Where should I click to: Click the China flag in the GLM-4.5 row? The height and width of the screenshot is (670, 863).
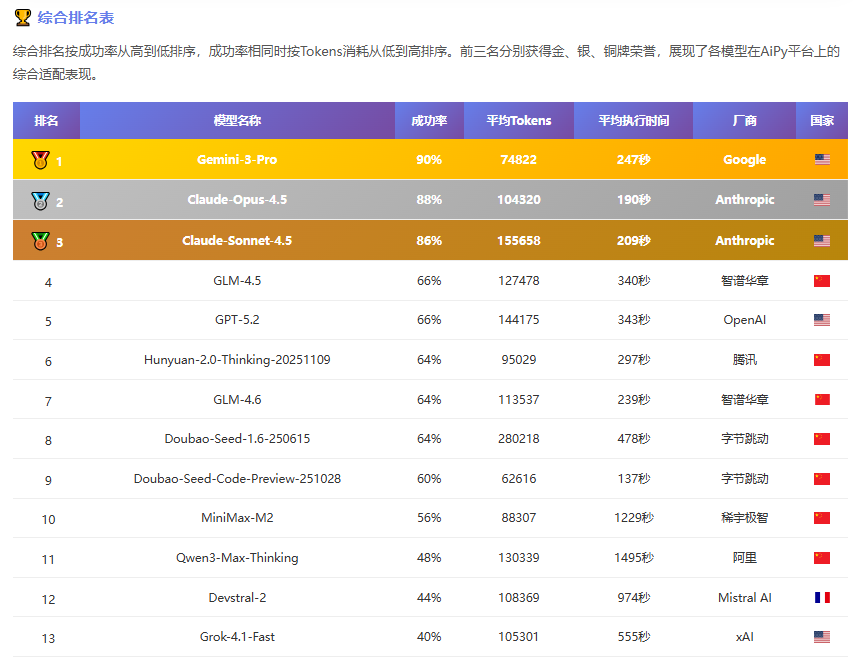[822, 281]
